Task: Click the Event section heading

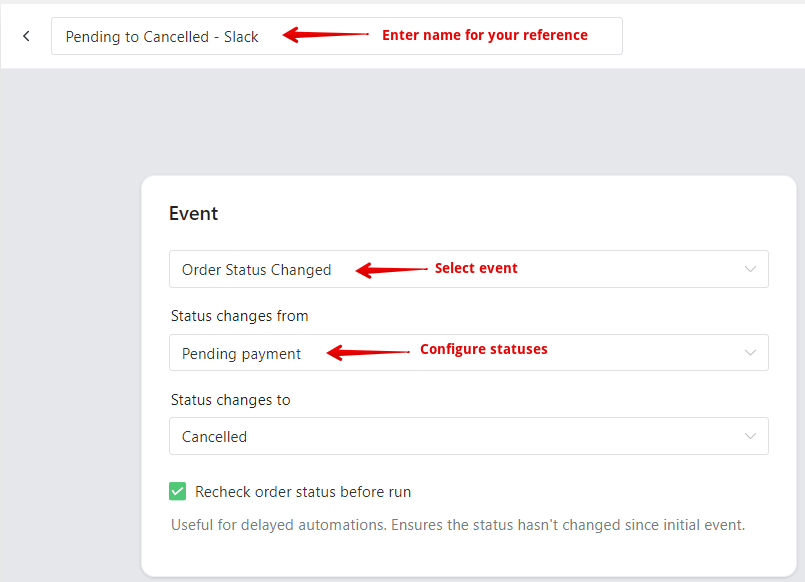Action: 194,214
